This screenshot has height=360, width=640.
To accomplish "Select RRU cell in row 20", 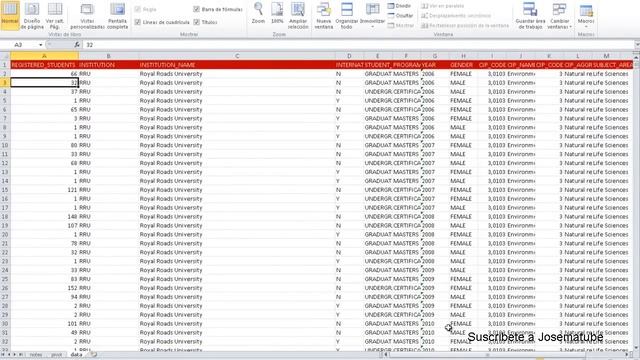I will [x=108, y=235].
